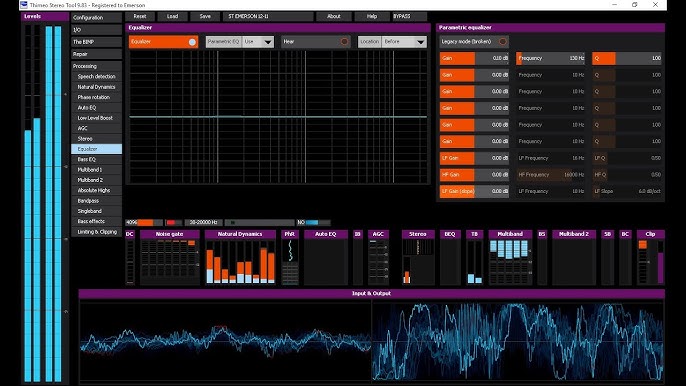Adjust the LF Gain slider
Screen dimensions: 686x386
click(474, 158)
